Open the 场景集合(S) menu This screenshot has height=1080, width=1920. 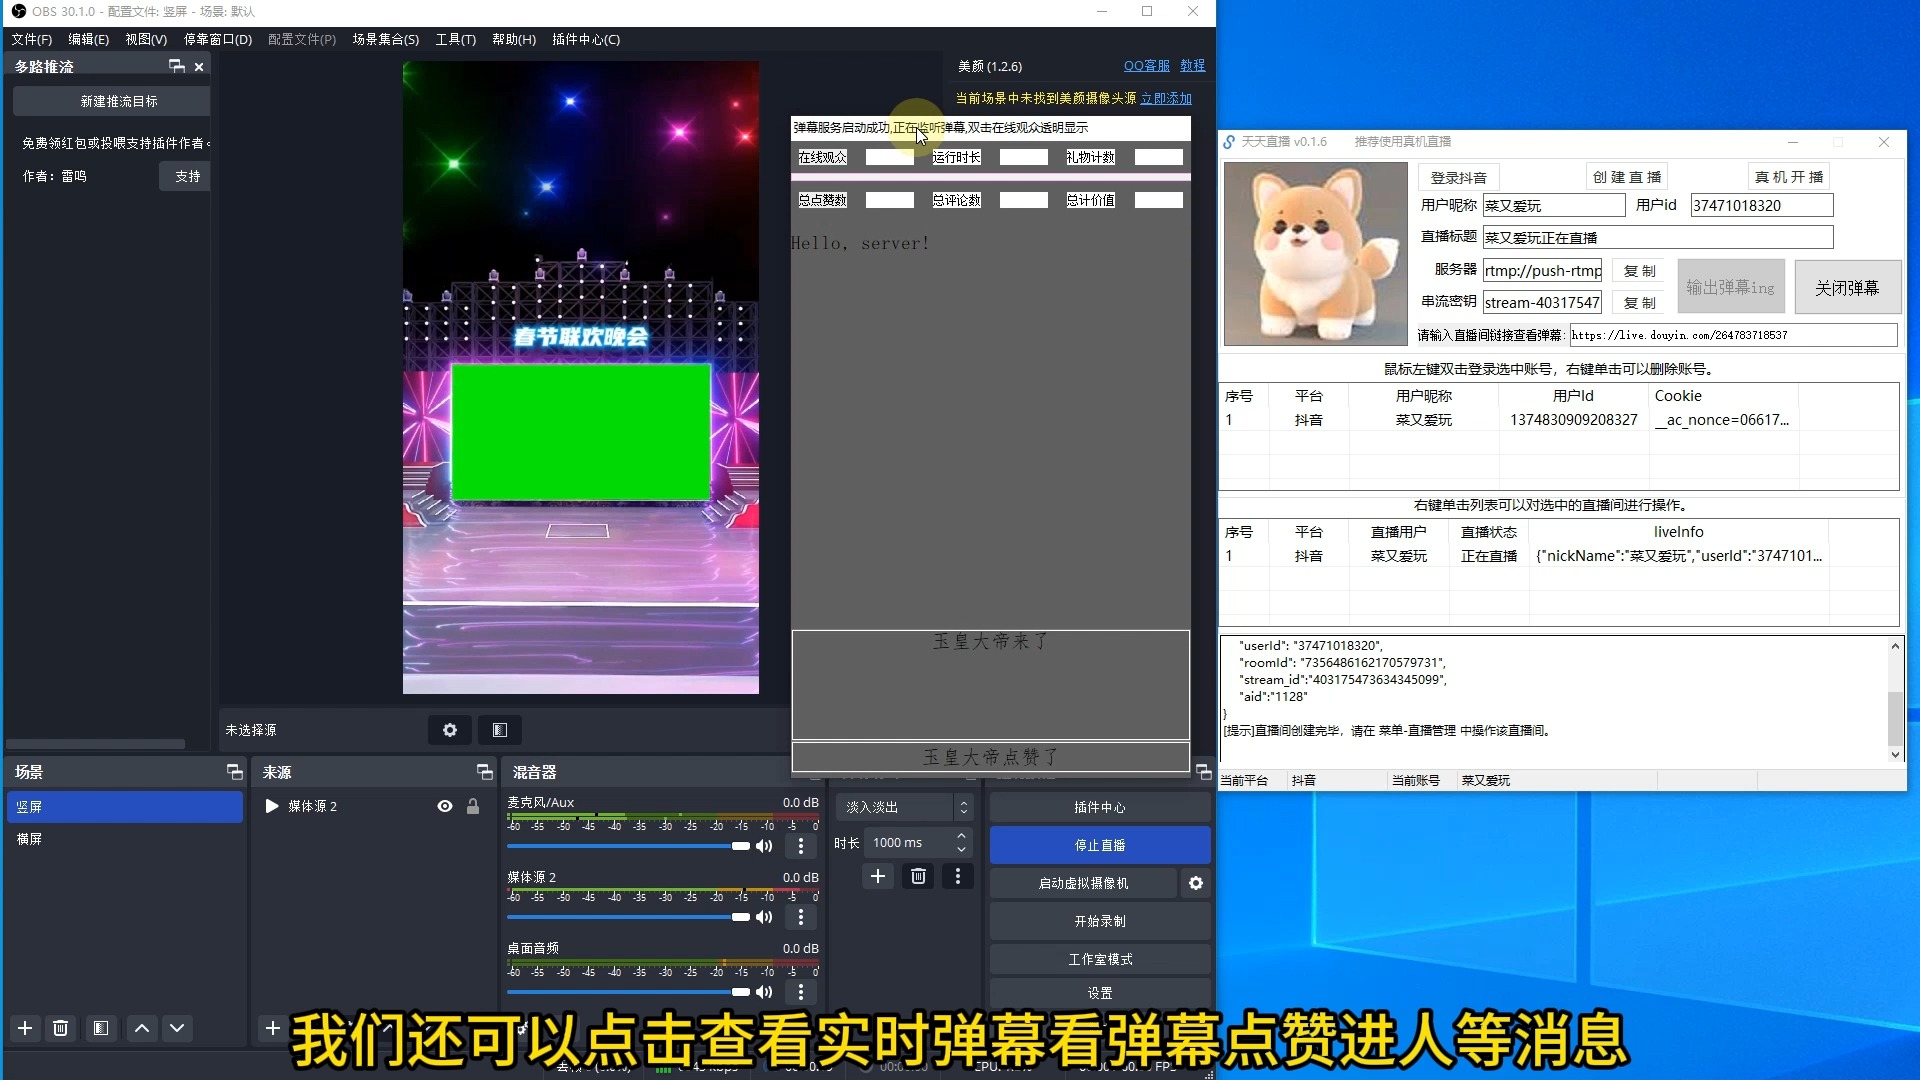tap(386, 39)
